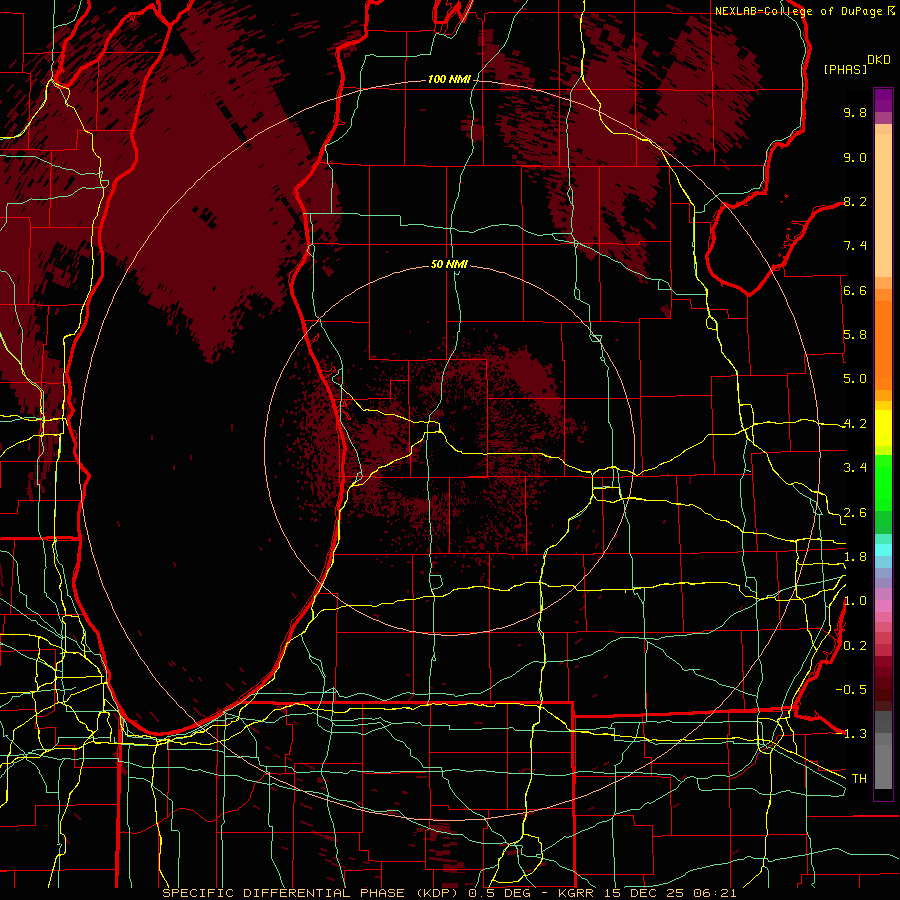Click the 06:21 timestamp
Image resolution: width=900 pixels, height=900 pixels.
click(x=716, y=893)
